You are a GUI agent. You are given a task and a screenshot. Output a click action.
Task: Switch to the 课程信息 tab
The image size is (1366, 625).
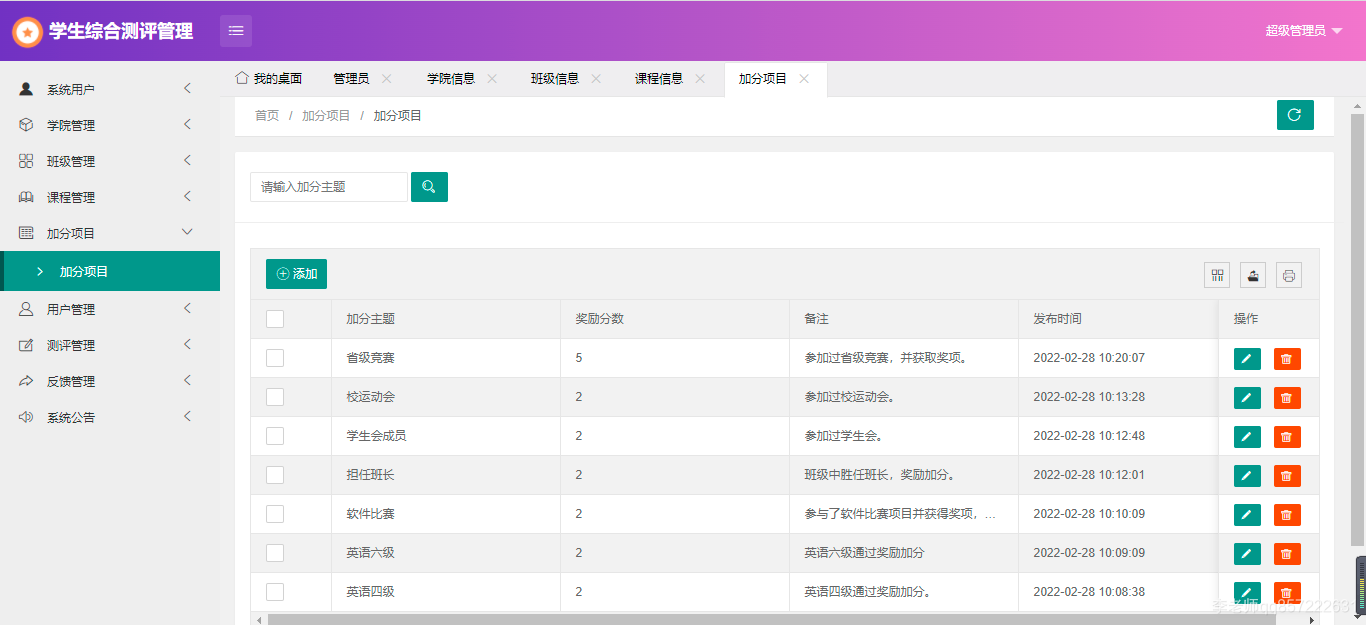tap(659, 79)
